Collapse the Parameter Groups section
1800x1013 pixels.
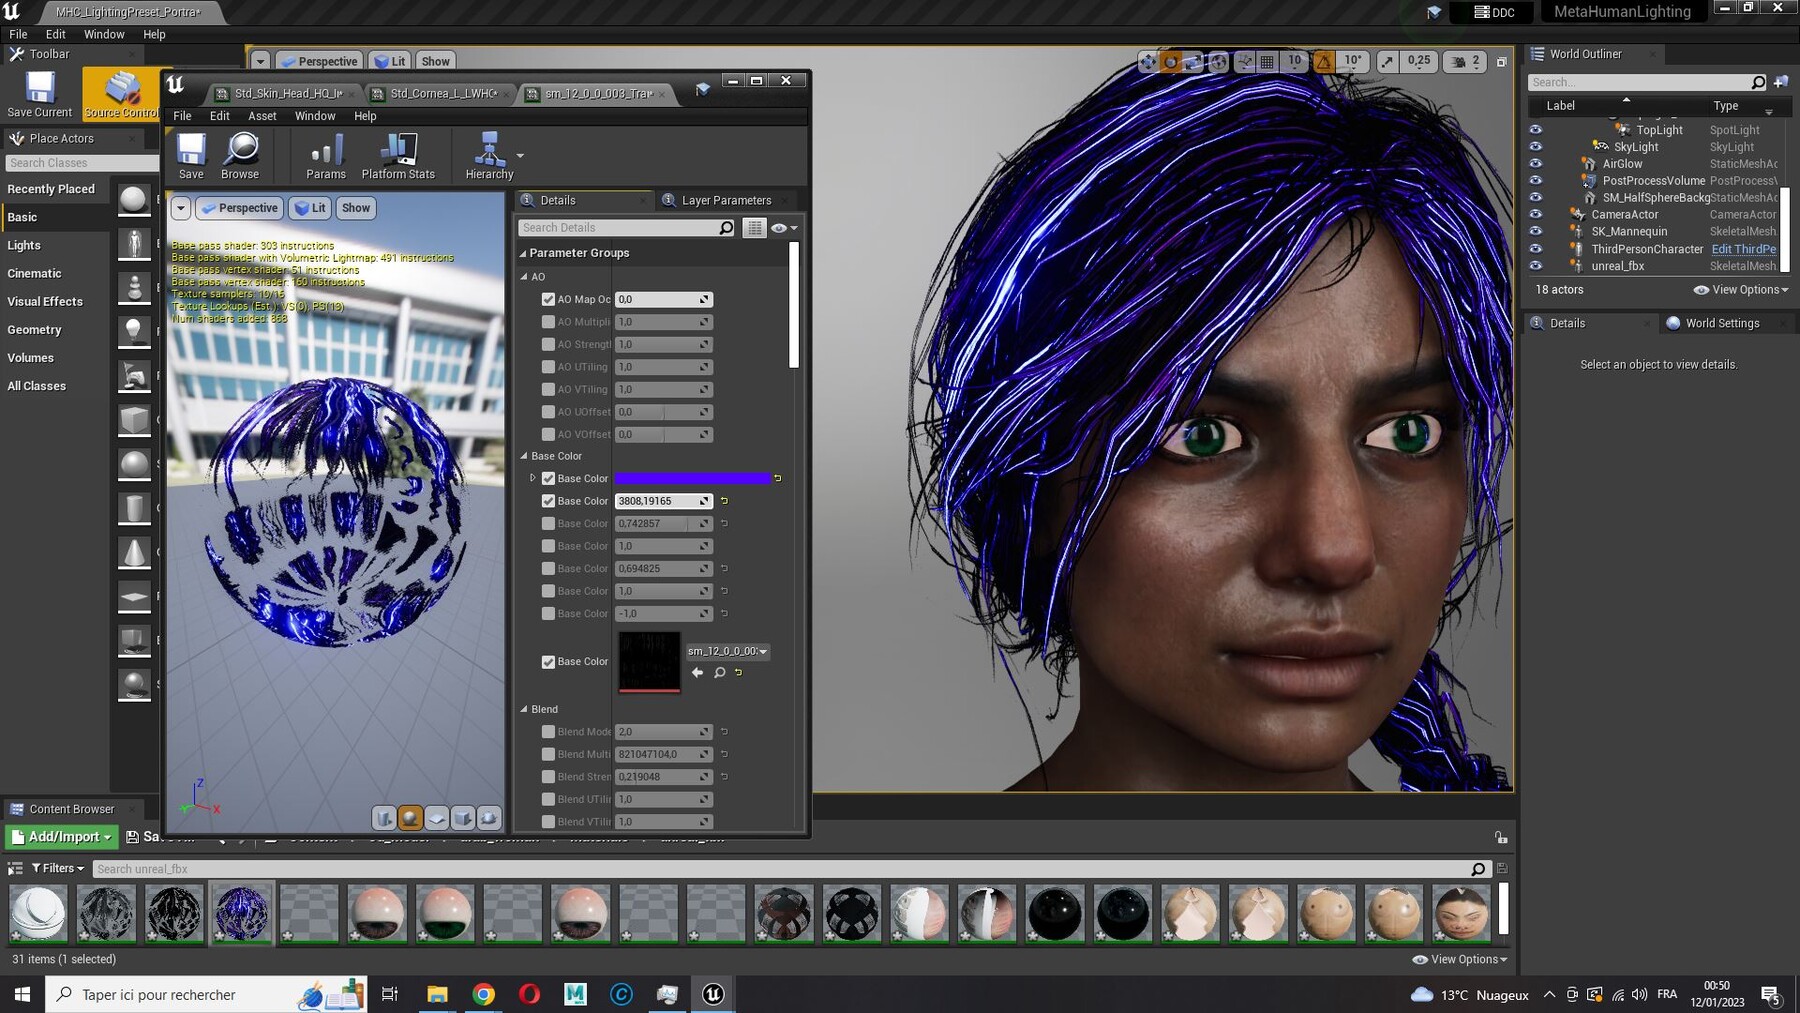pos(522,253)
